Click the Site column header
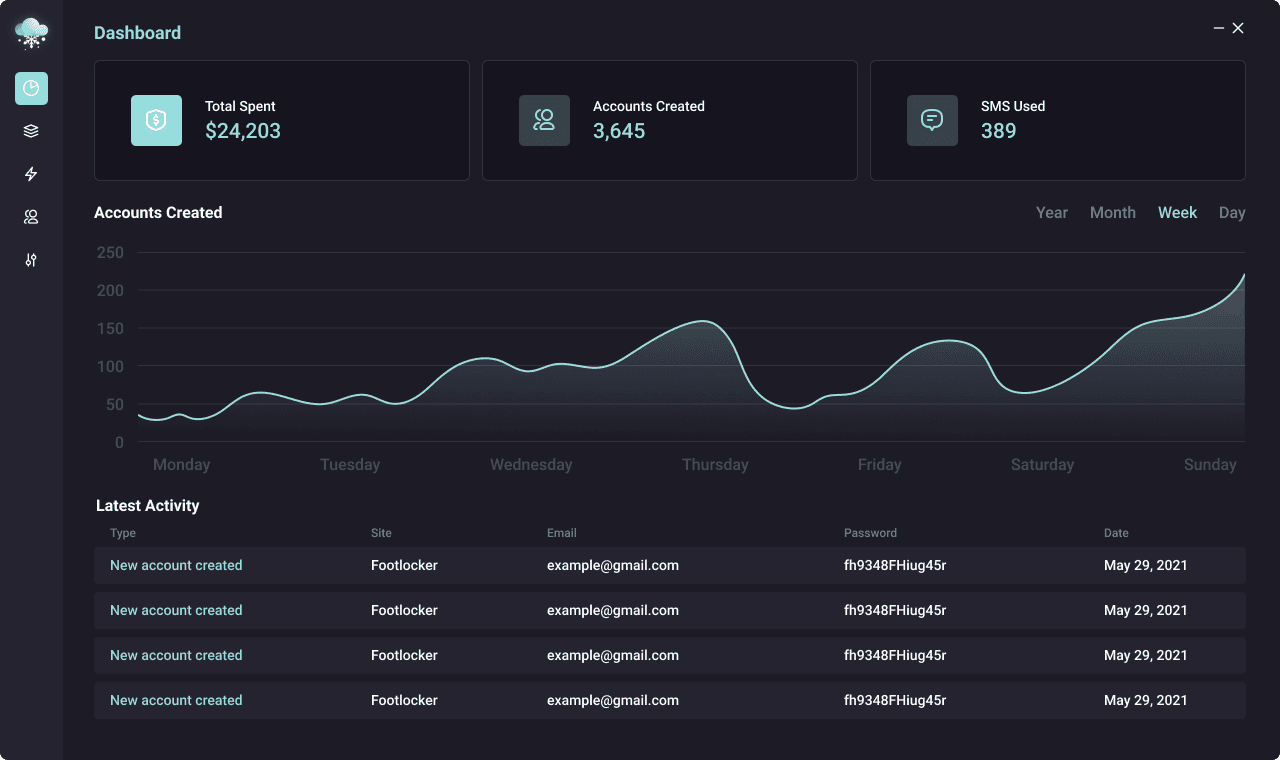The height and width of the screenshot is (760, 1280). 381,533
